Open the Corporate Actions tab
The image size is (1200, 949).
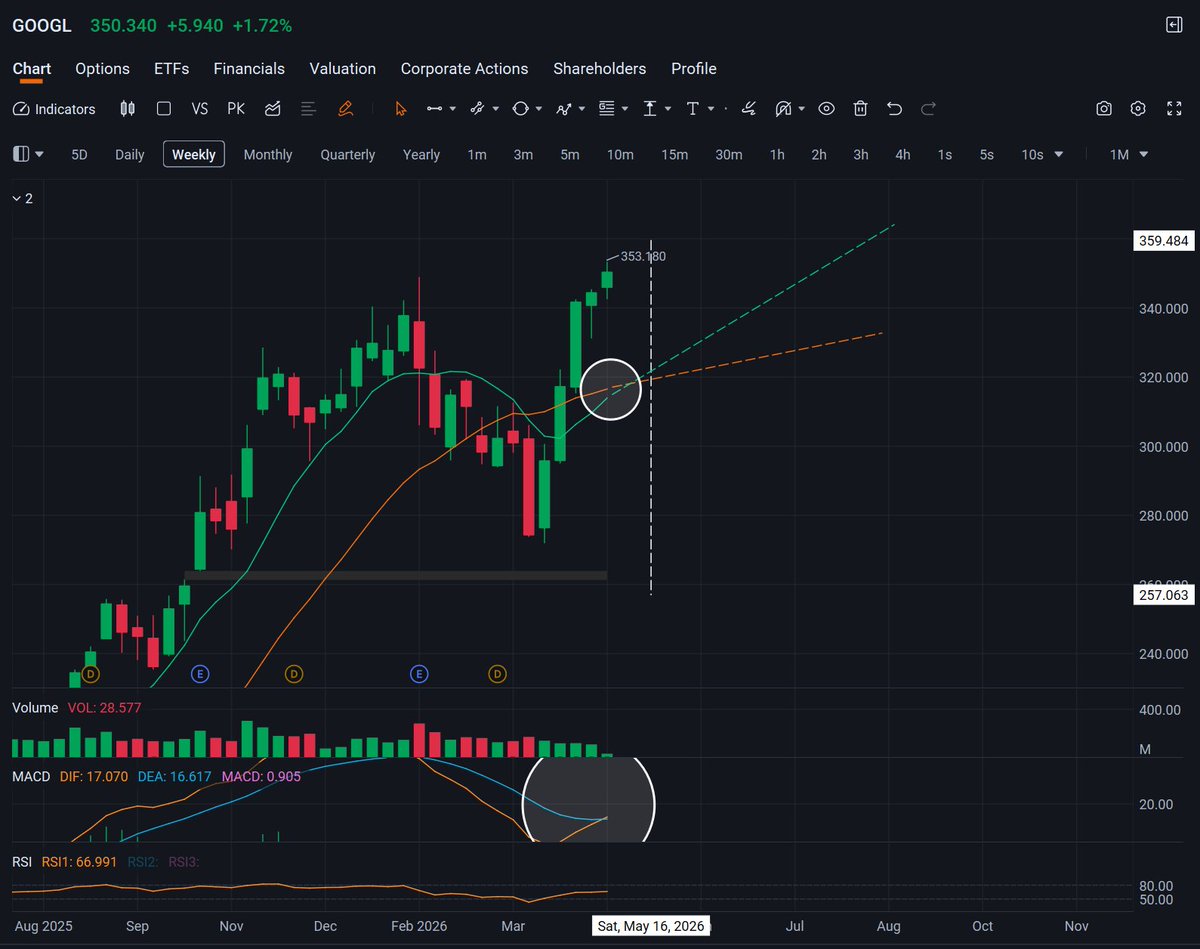pos(464,69)
